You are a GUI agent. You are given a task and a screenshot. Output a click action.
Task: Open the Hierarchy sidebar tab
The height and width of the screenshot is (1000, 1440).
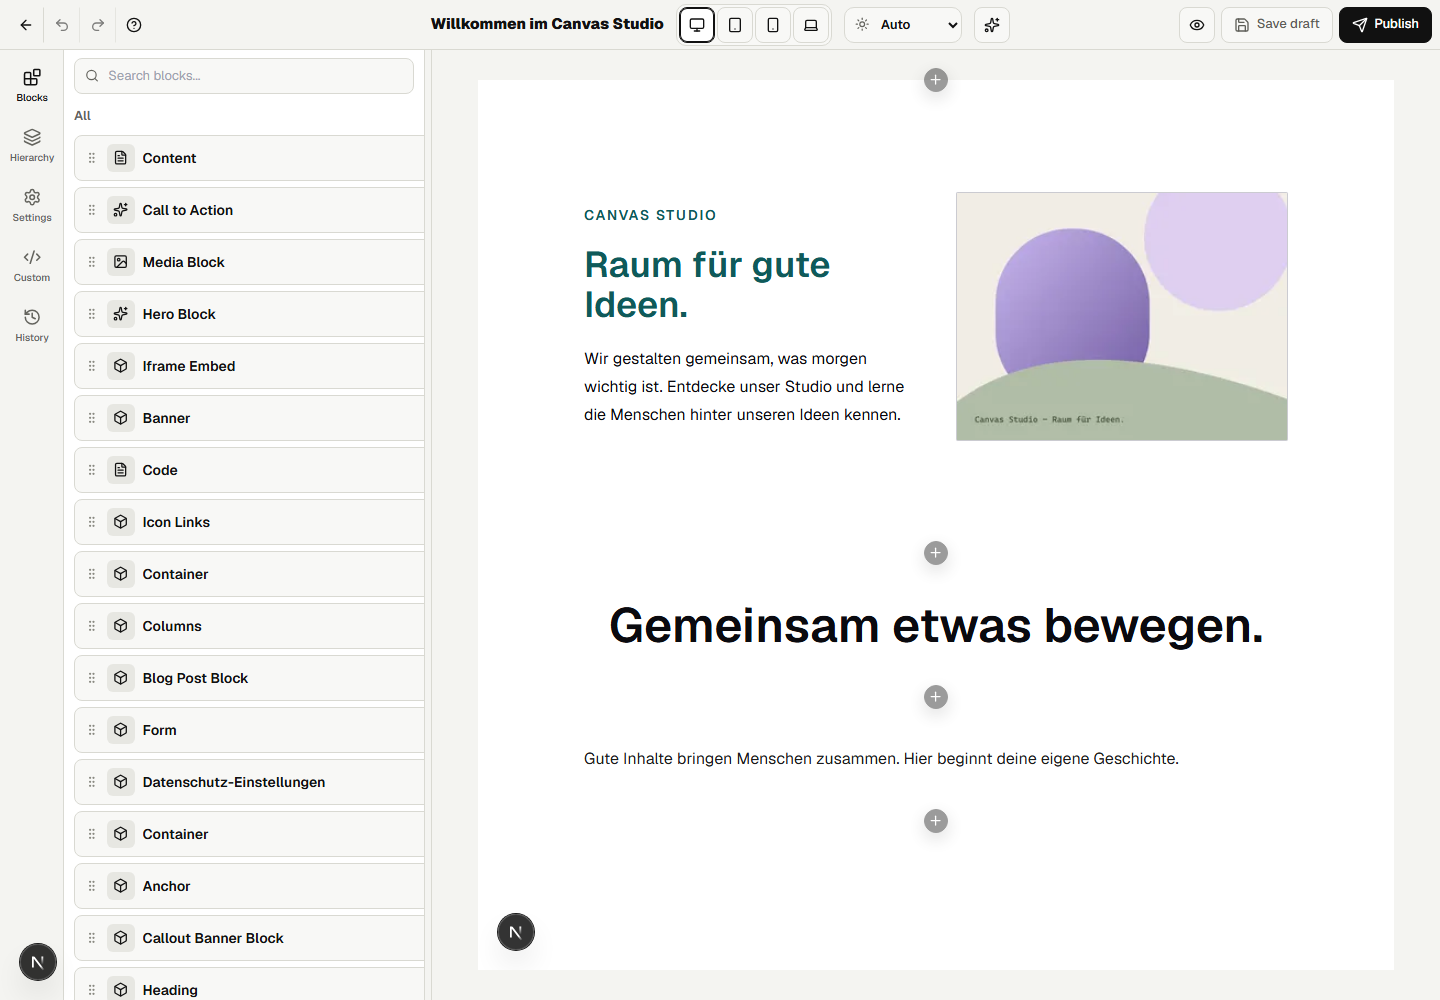click(x=32, y=145)
